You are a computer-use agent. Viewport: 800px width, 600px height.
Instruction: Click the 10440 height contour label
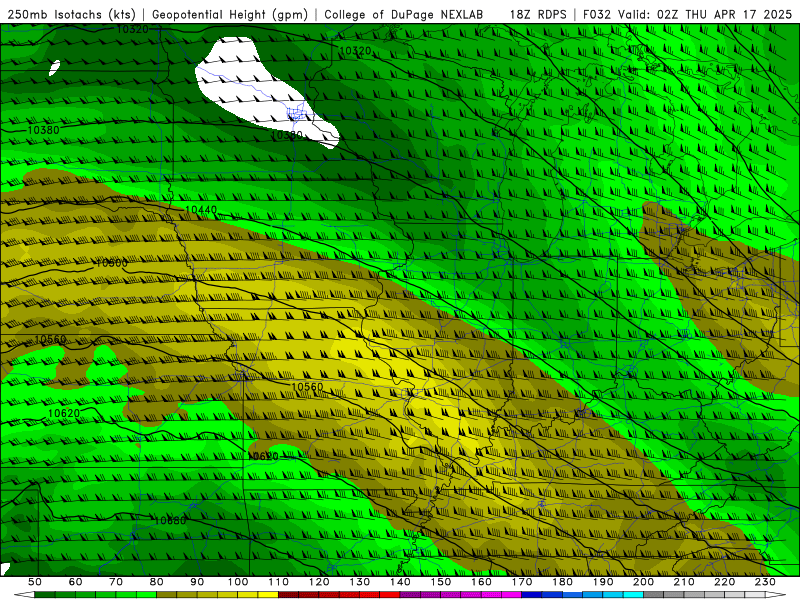[x=201, y=210]
